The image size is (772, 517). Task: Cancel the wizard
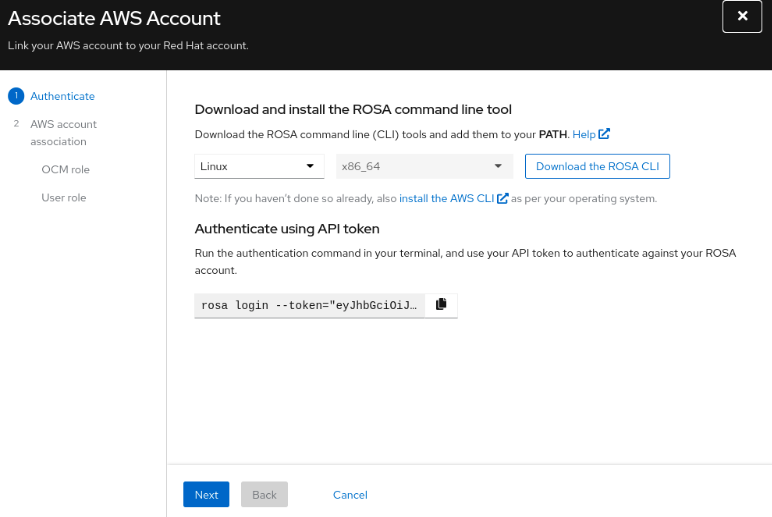(350, 495)
